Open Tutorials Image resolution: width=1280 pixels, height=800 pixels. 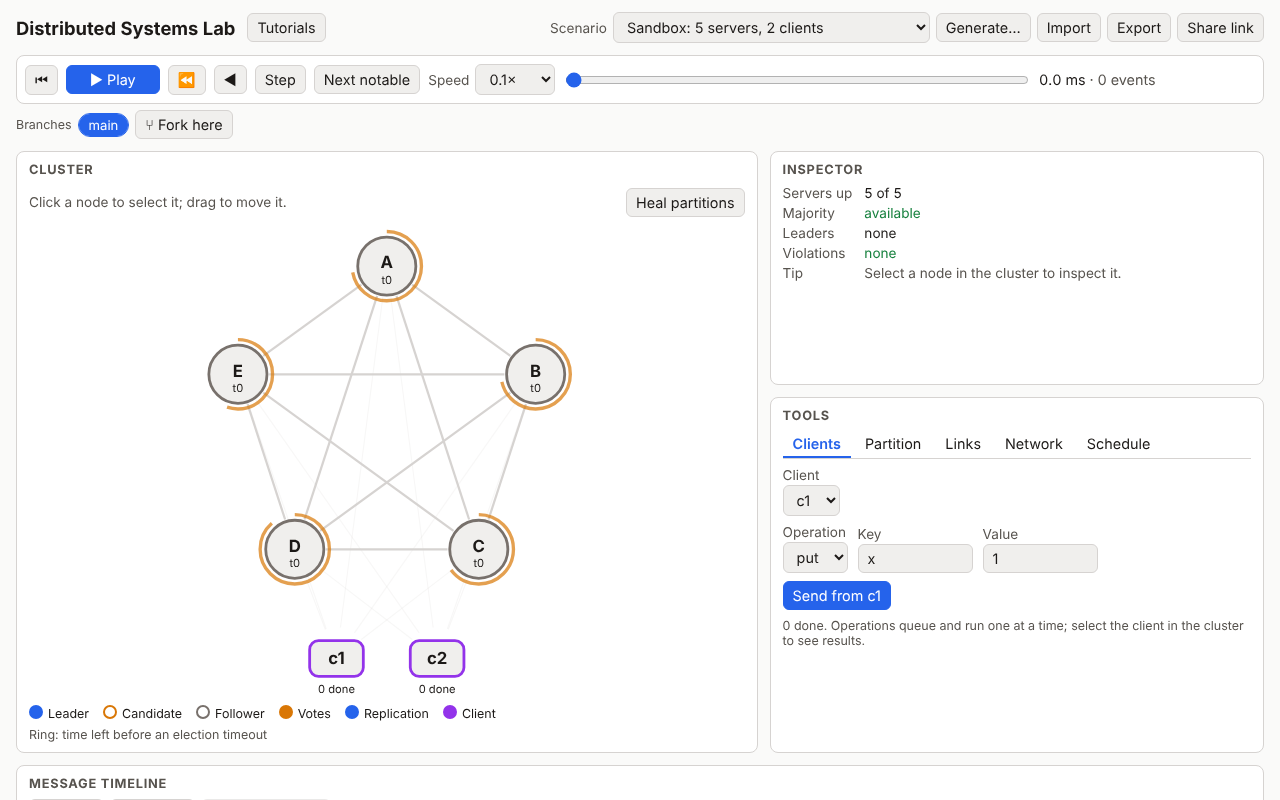click(286, 28)
